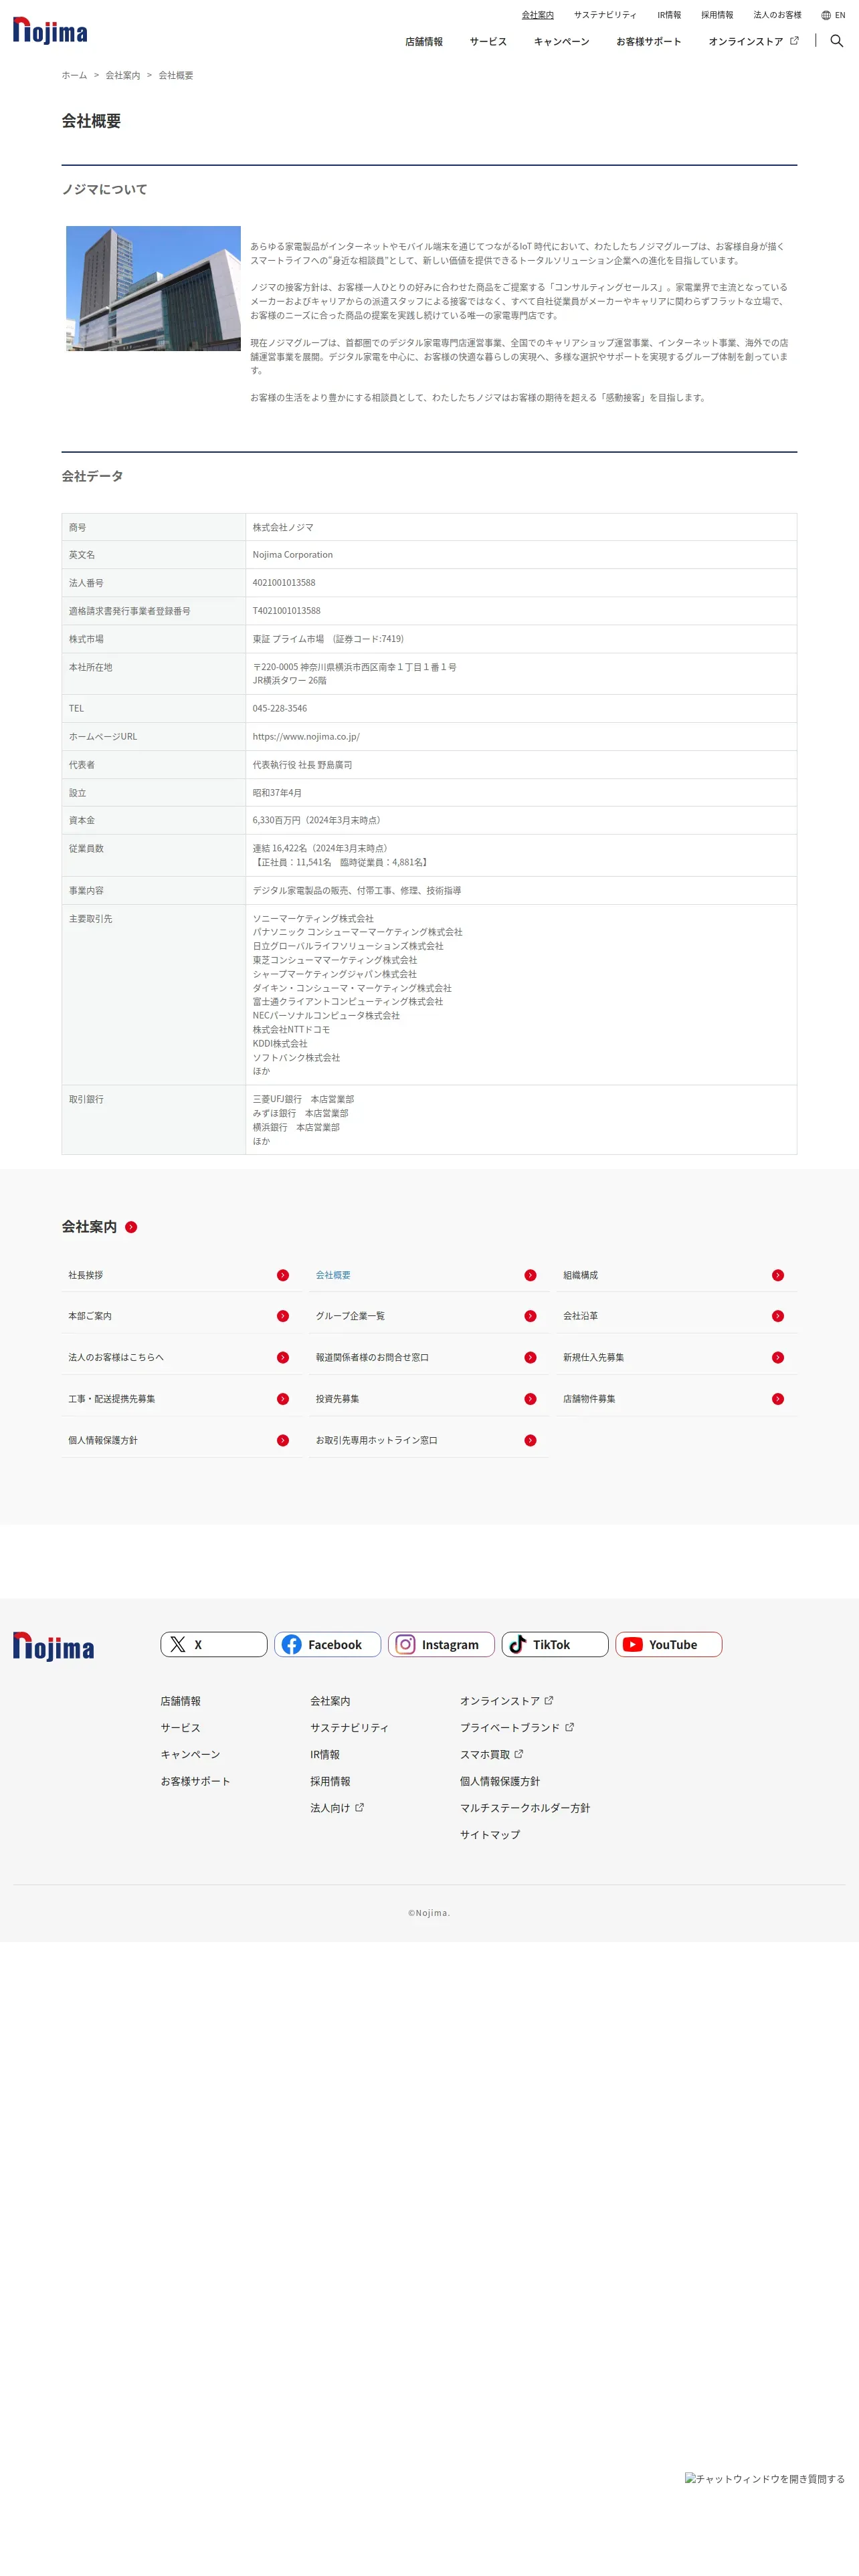
Task: Open footer お客様サポート link
Action: [195, 1781]
